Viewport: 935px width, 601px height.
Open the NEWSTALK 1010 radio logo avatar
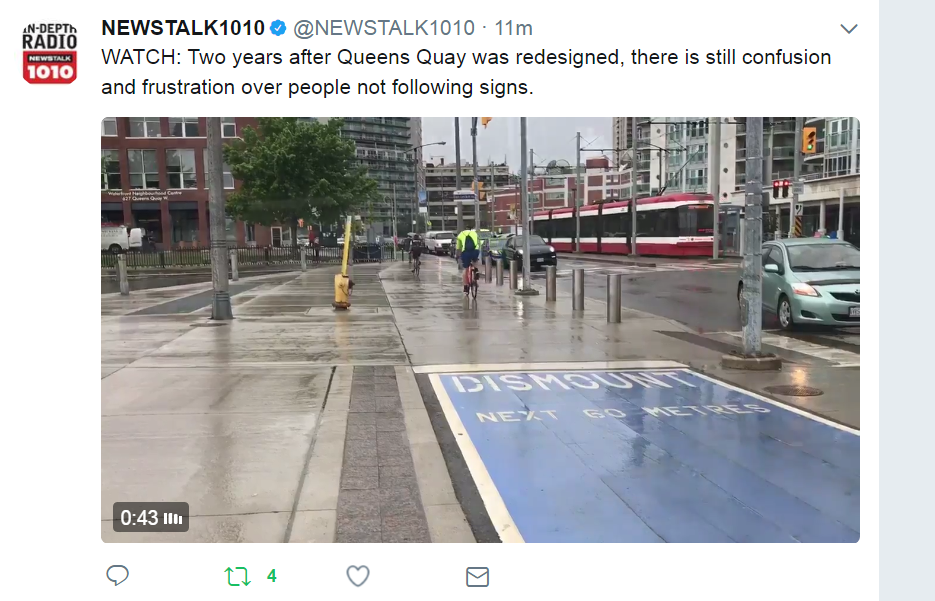(49, 53)
